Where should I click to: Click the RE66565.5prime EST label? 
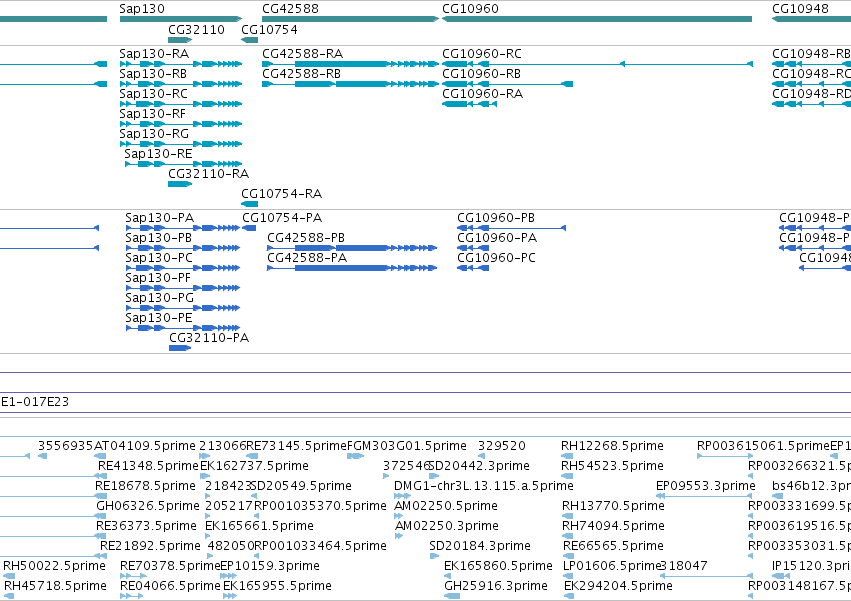click(x=614, y=546)
